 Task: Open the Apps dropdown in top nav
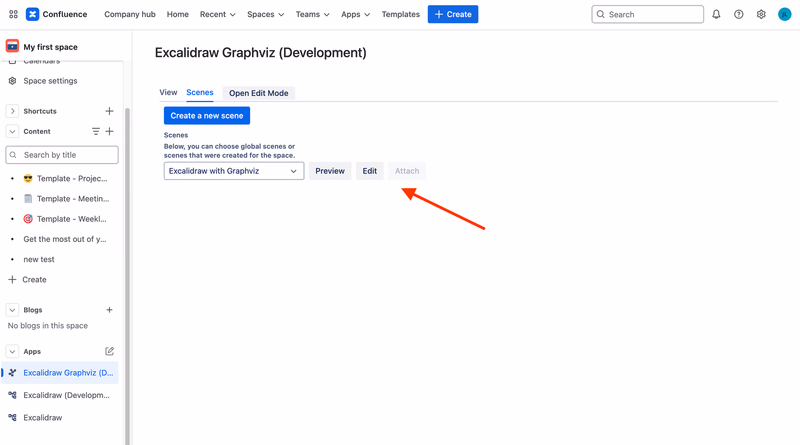pyautogui.click(x=356, y=14)
